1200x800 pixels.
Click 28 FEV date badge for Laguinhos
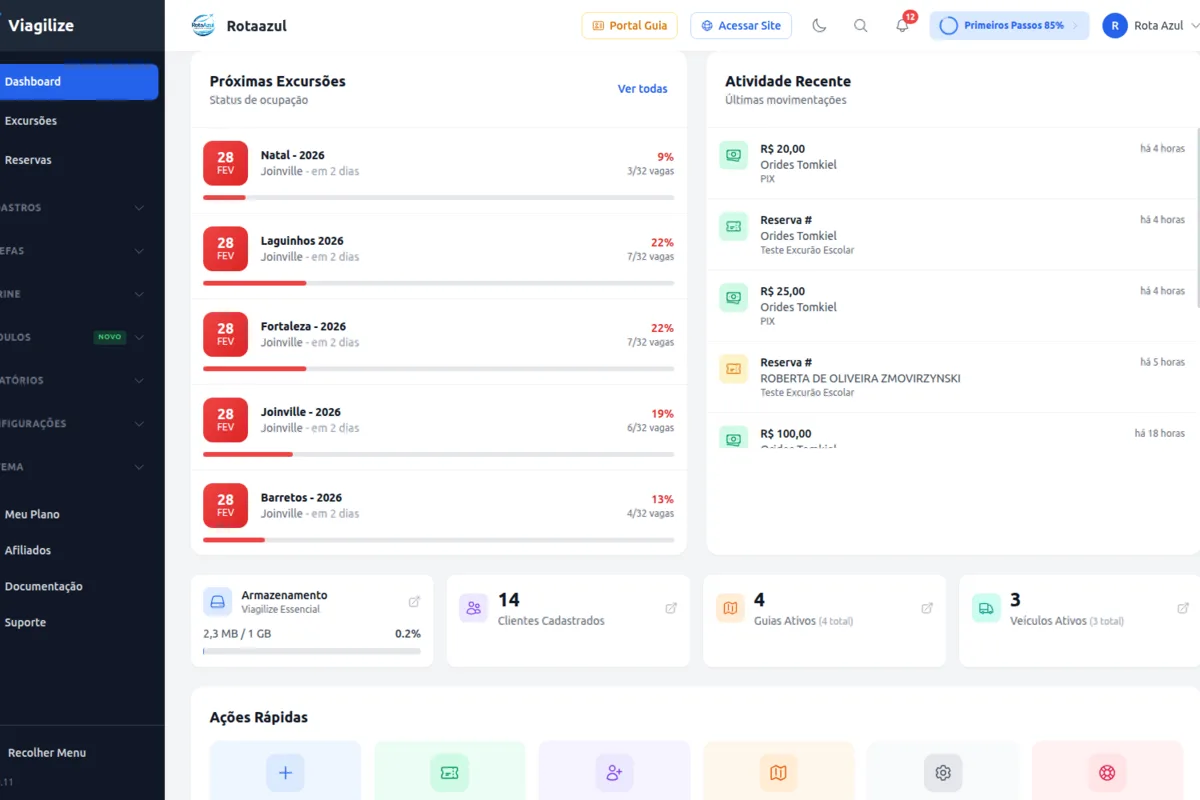(225, 248)
